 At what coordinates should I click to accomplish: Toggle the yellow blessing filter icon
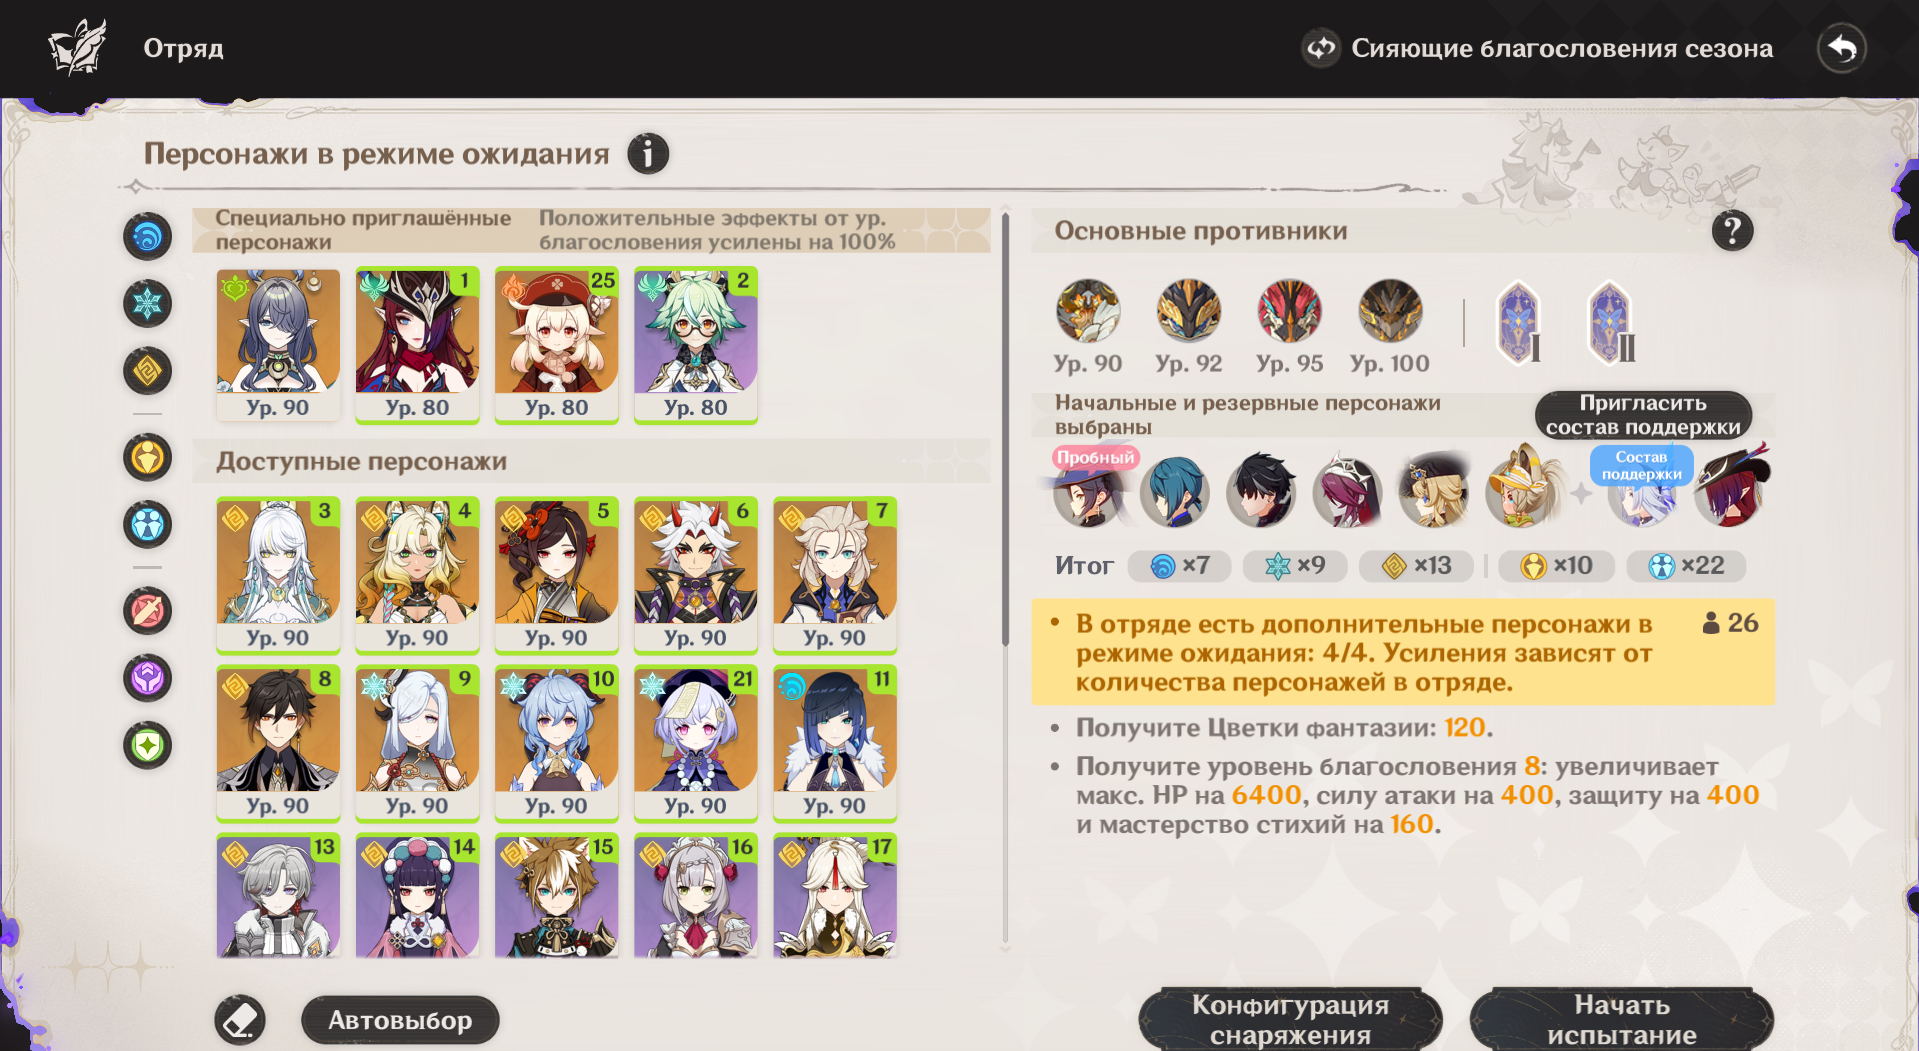click(148, 457)
